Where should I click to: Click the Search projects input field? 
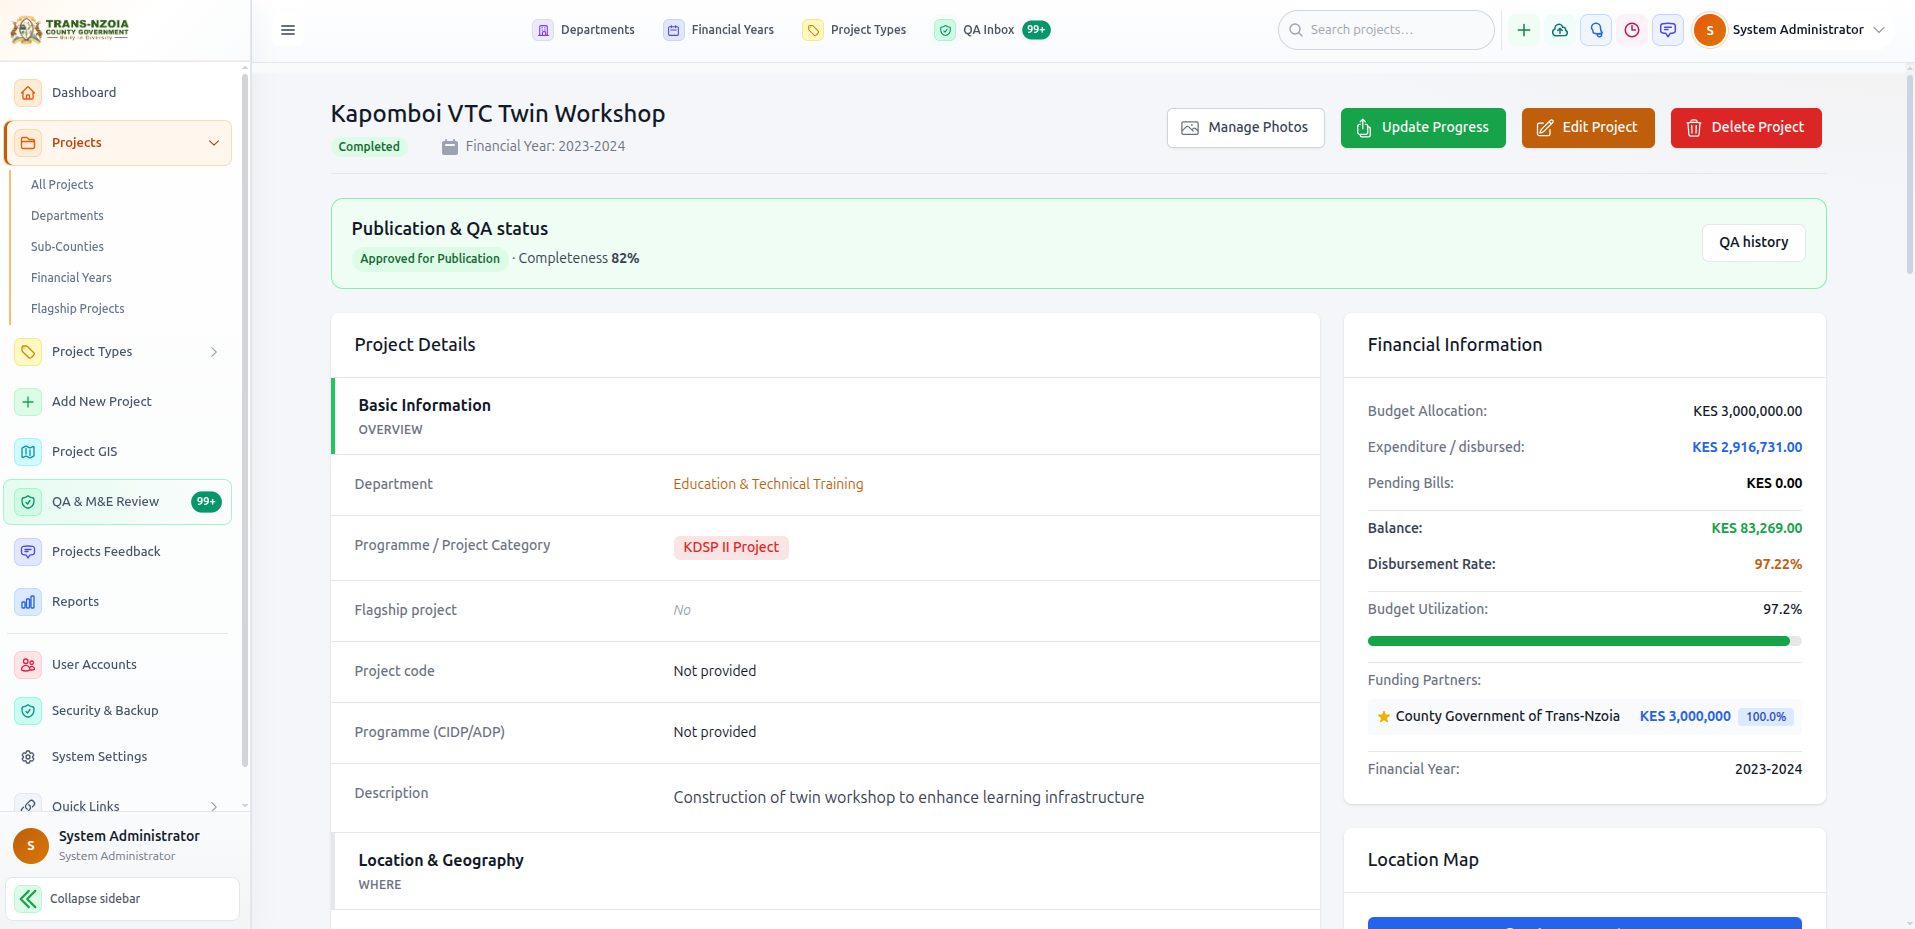point(1386,30)
